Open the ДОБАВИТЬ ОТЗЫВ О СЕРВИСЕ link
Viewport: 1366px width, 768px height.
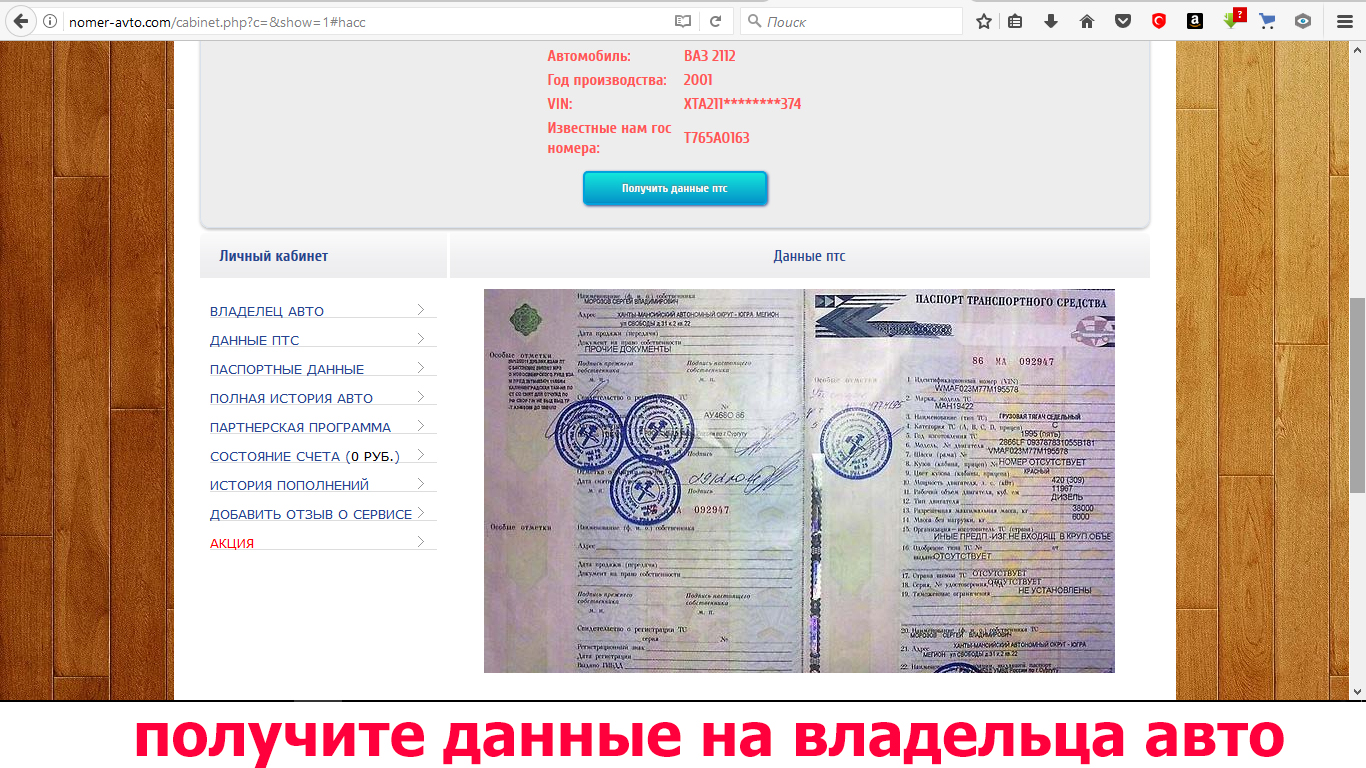click(x=310, y=514)
